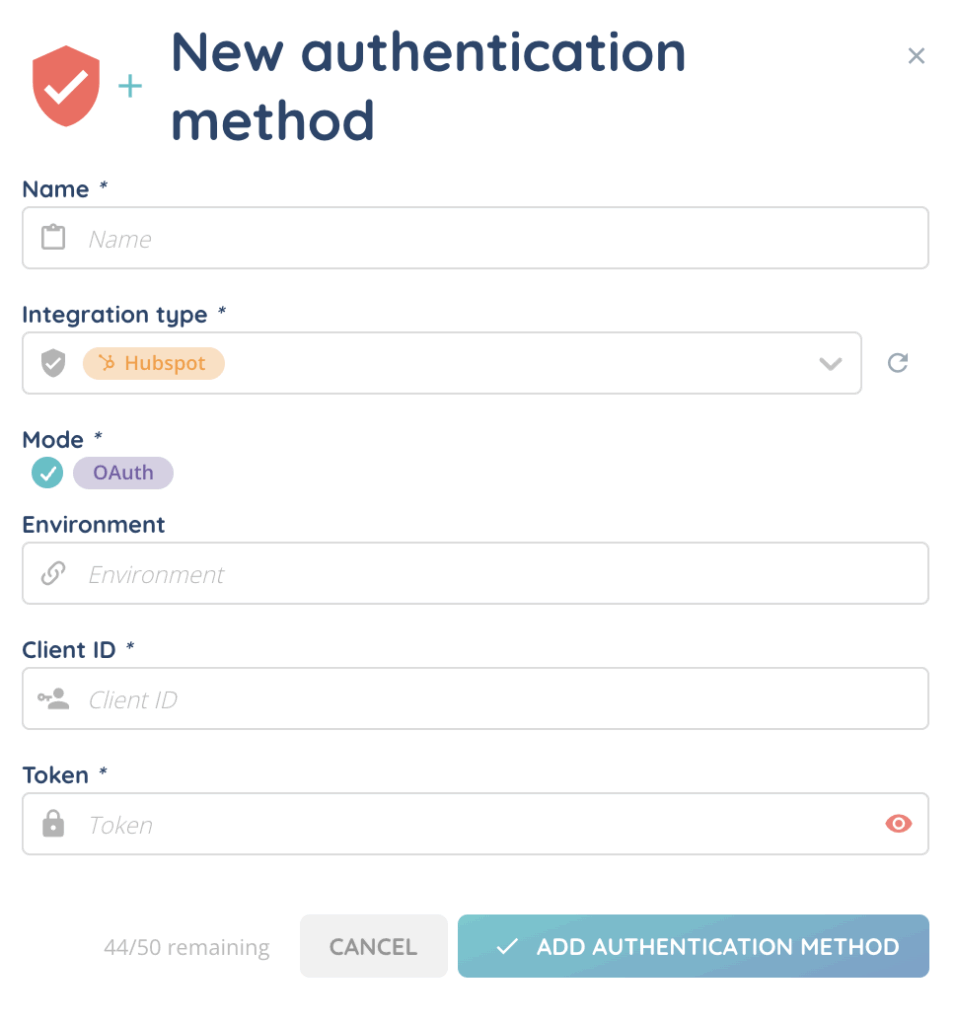Viewport: 957px width, 1024px height.
Task: Click the link icon in Environment field
Action: (53, 574)
